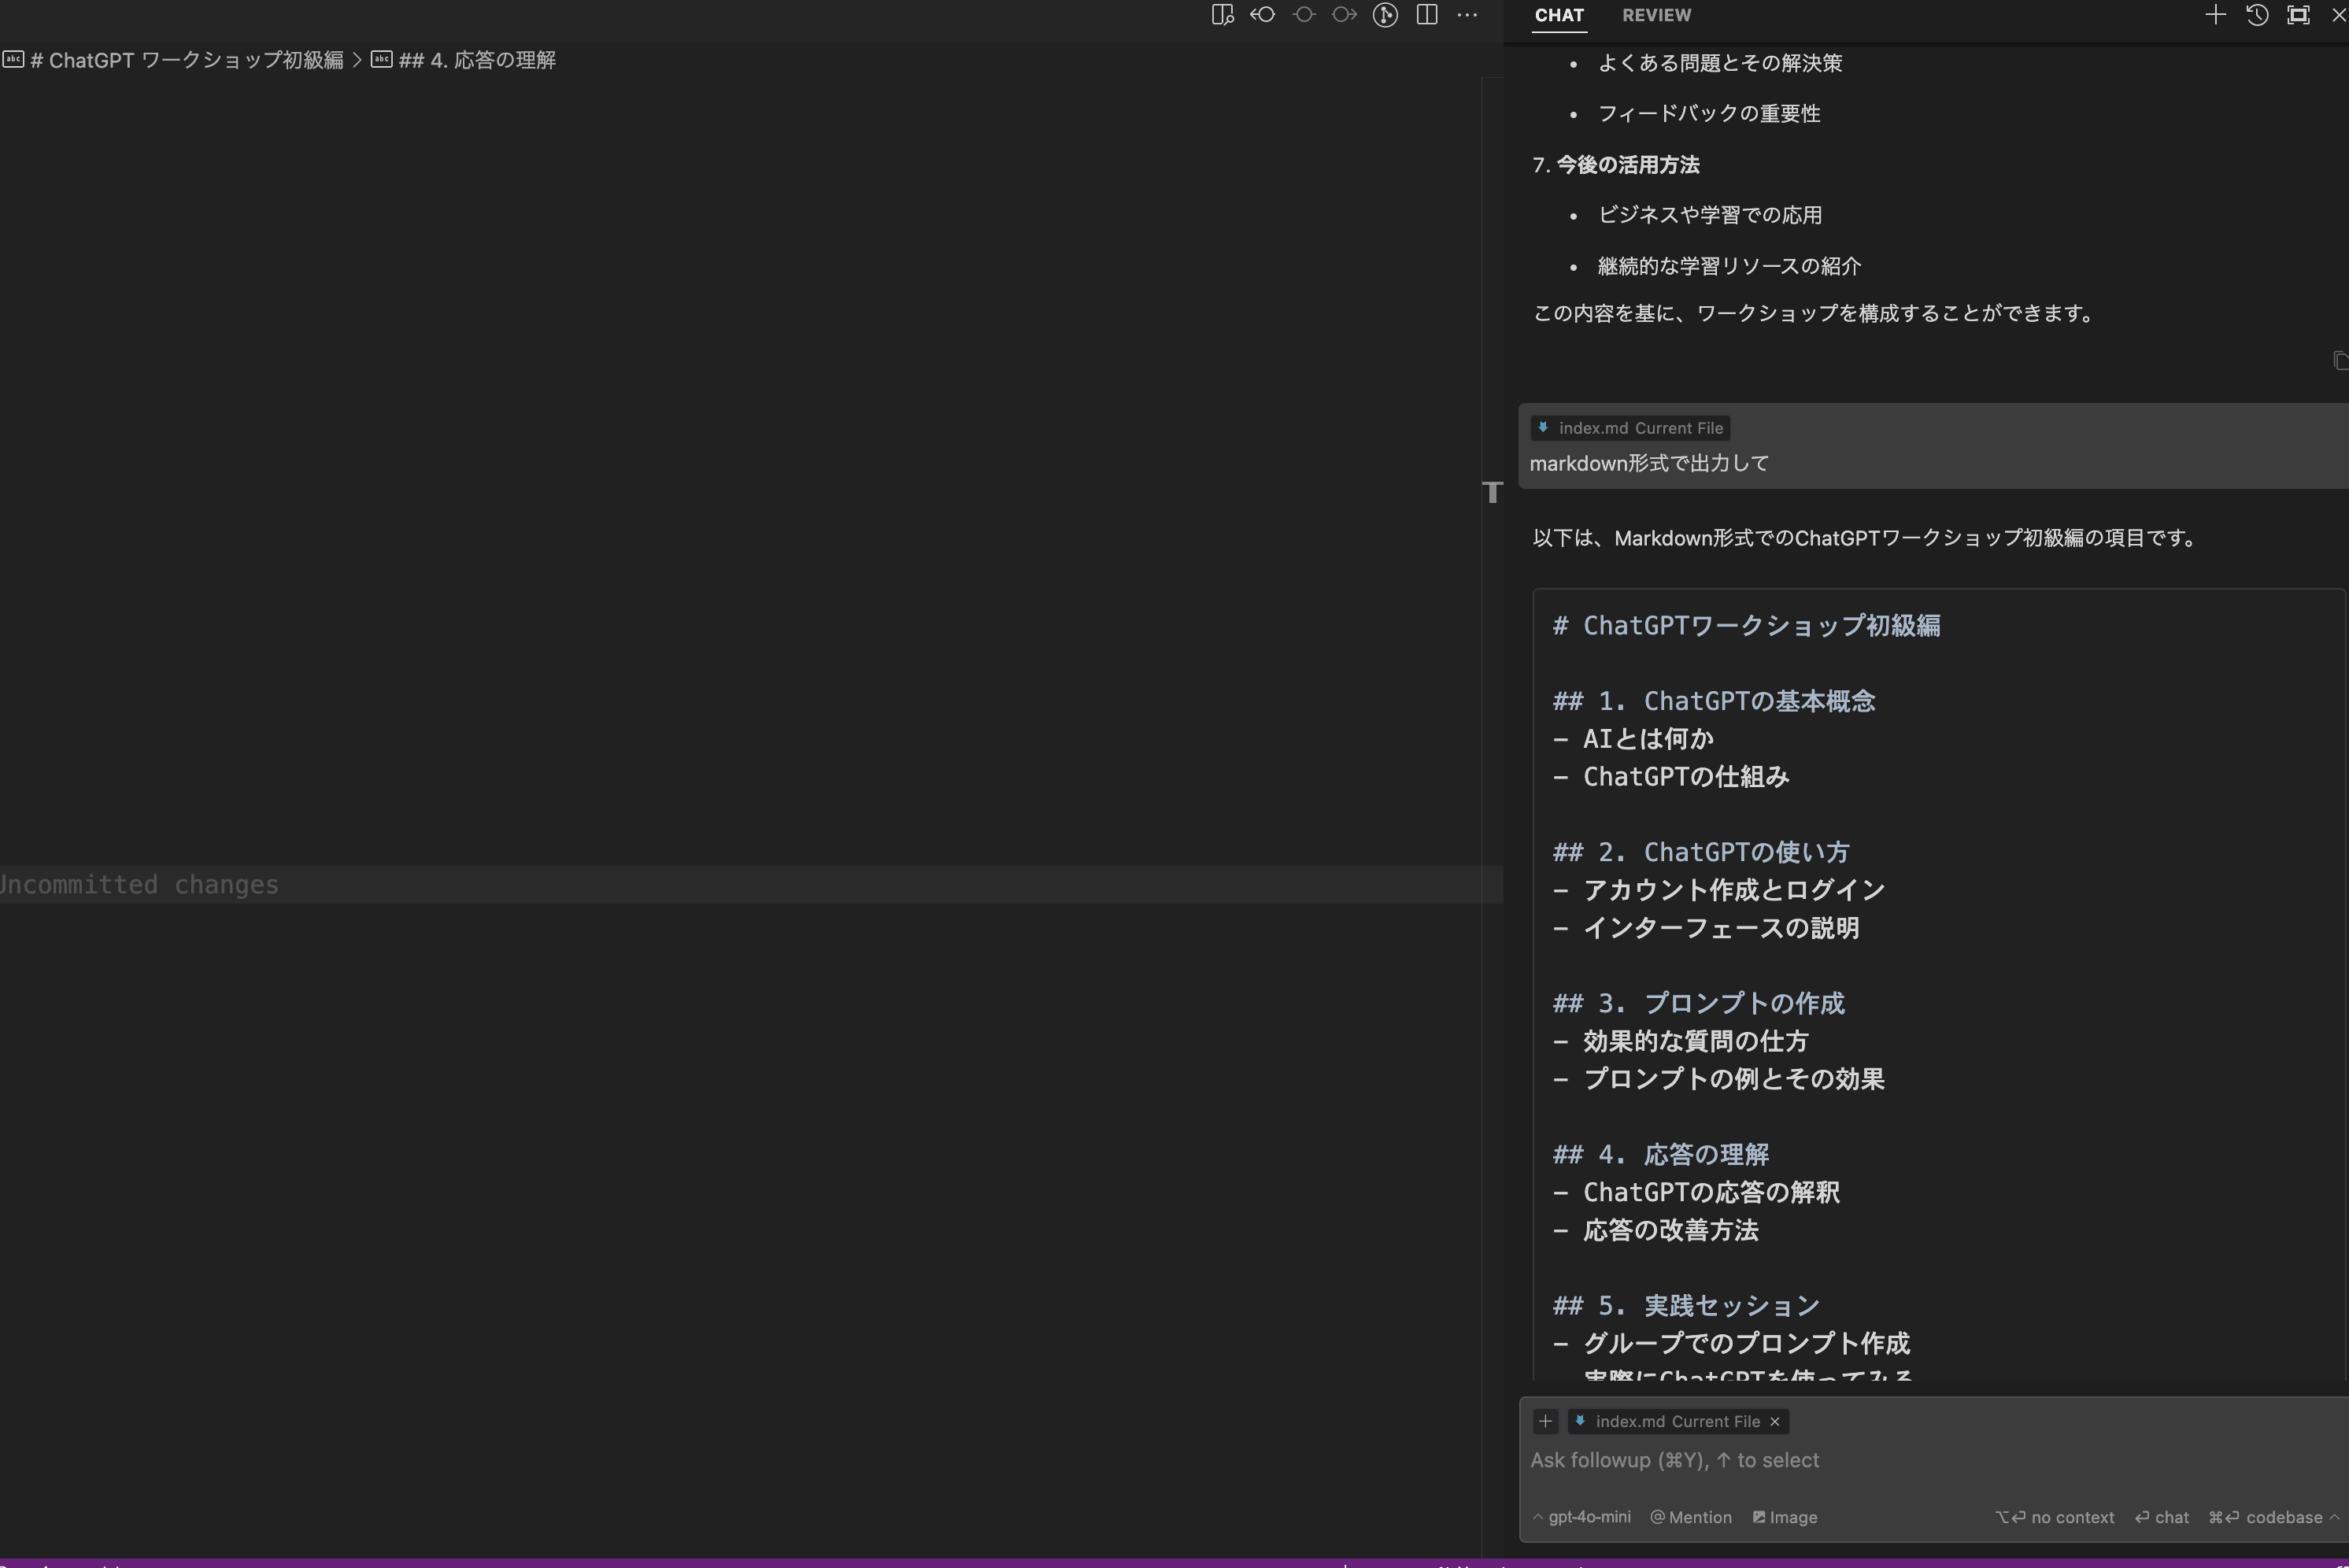Switch to the REVIEW tab
The height and width of the screenshot is (1568, 2349).
[1656, 15]
